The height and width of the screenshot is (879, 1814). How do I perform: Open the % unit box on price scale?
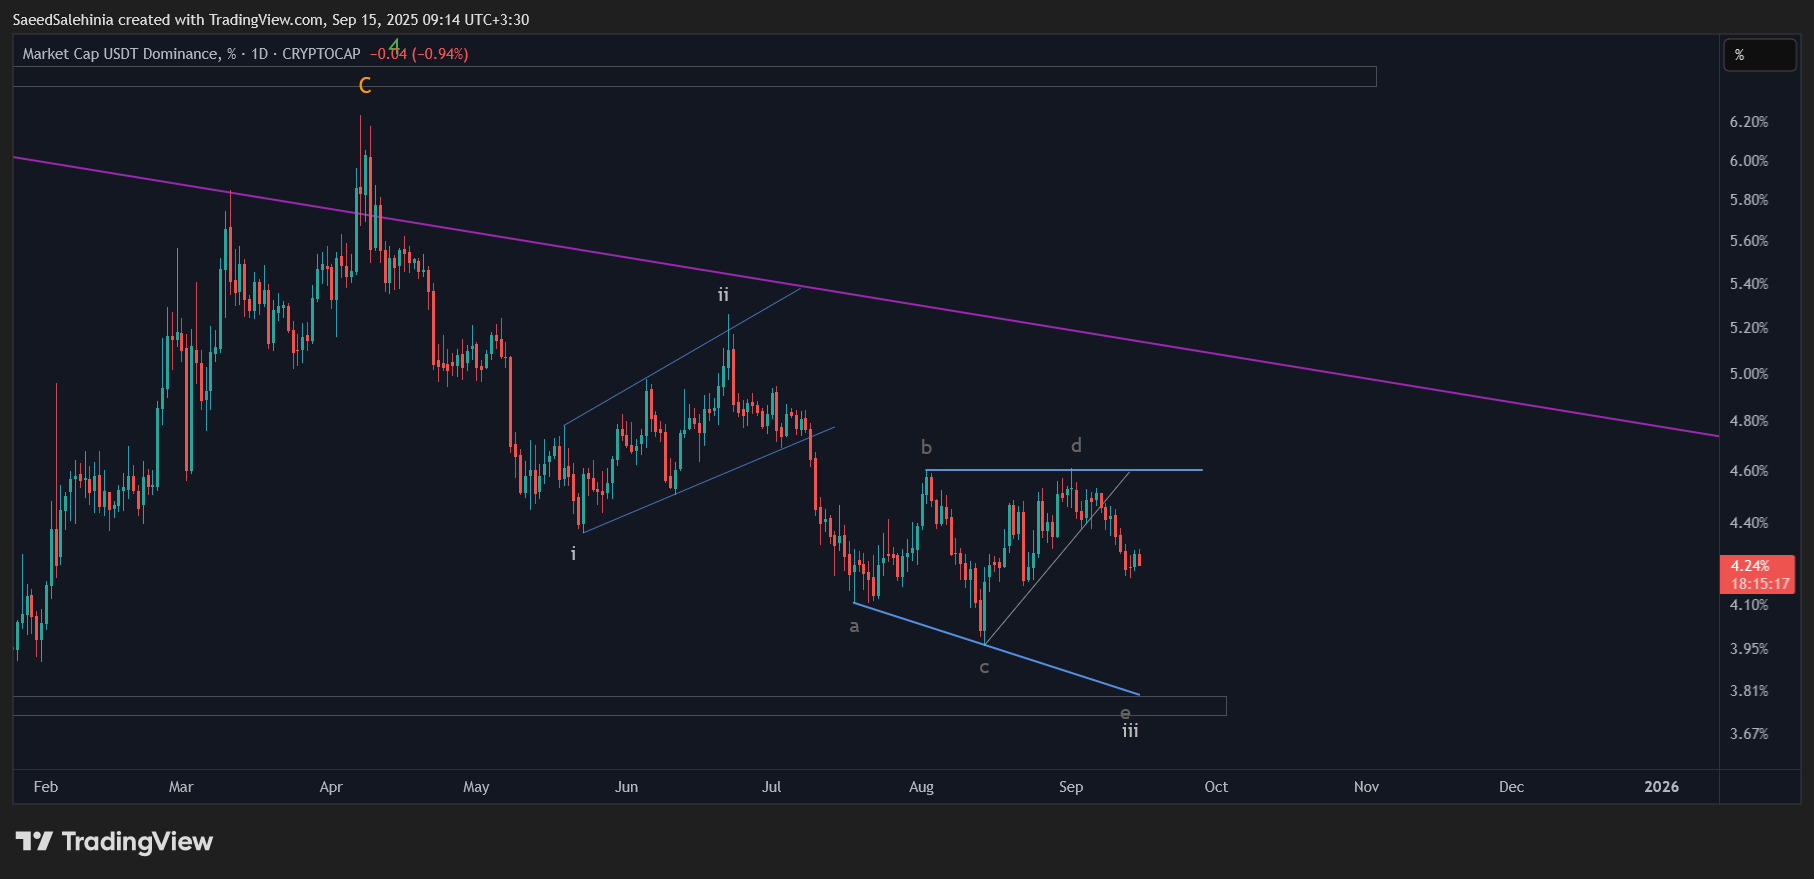click(x=1759, y=55)
